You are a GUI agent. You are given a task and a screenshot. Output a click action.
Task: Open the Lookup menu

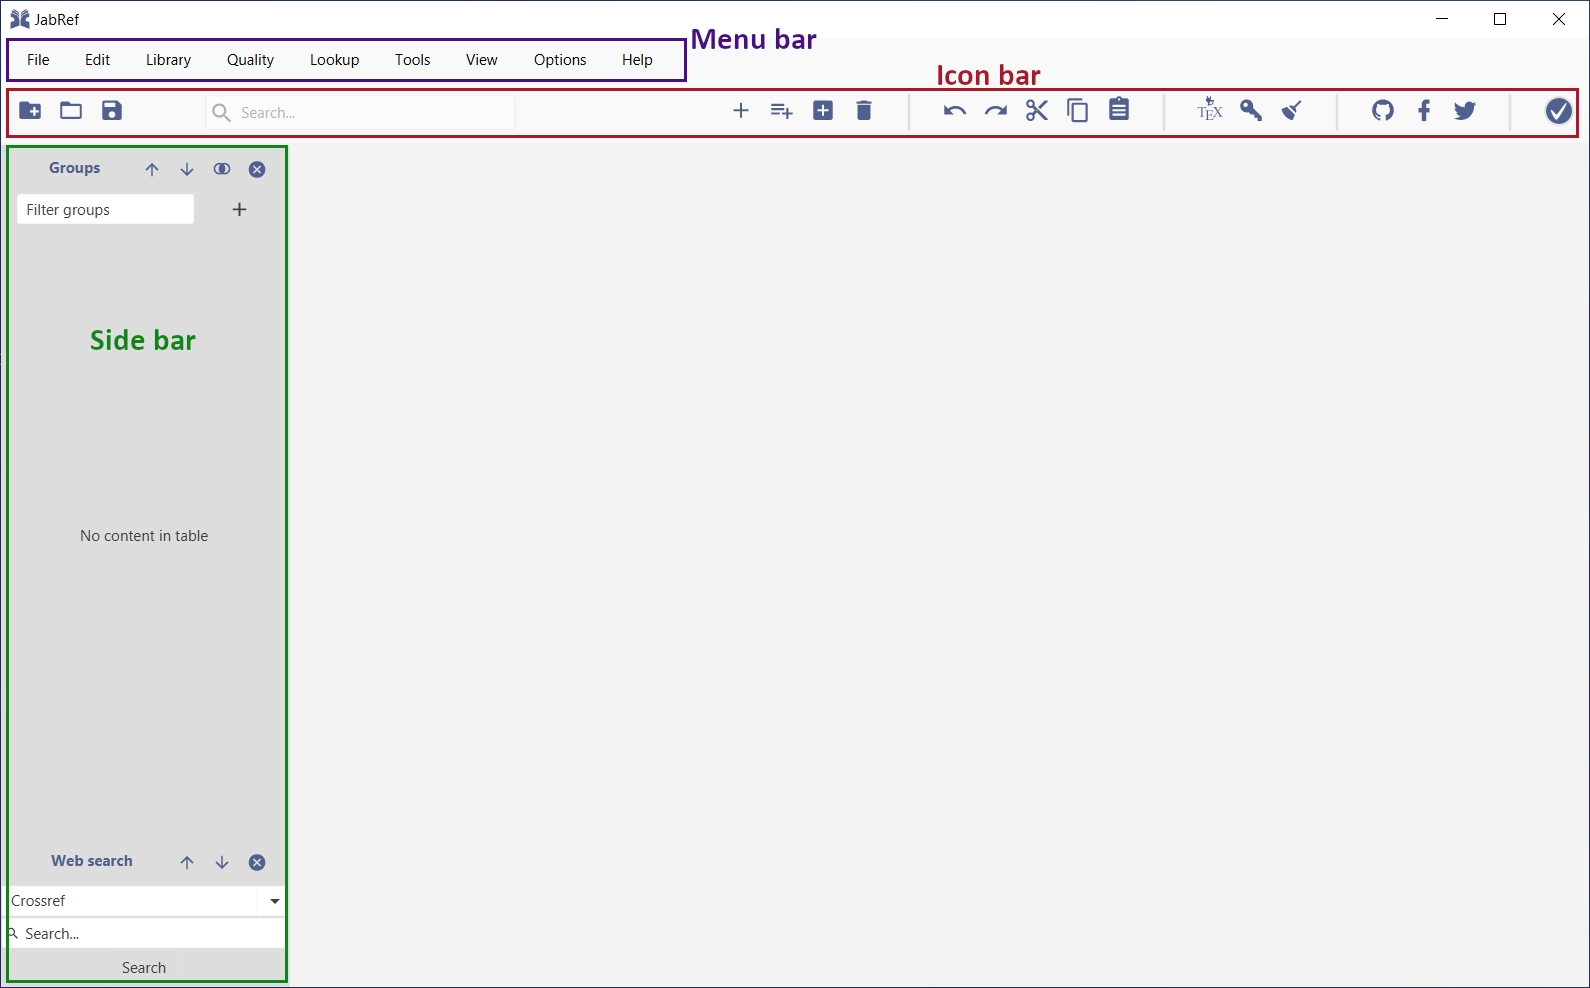click(x=334, y=60)
